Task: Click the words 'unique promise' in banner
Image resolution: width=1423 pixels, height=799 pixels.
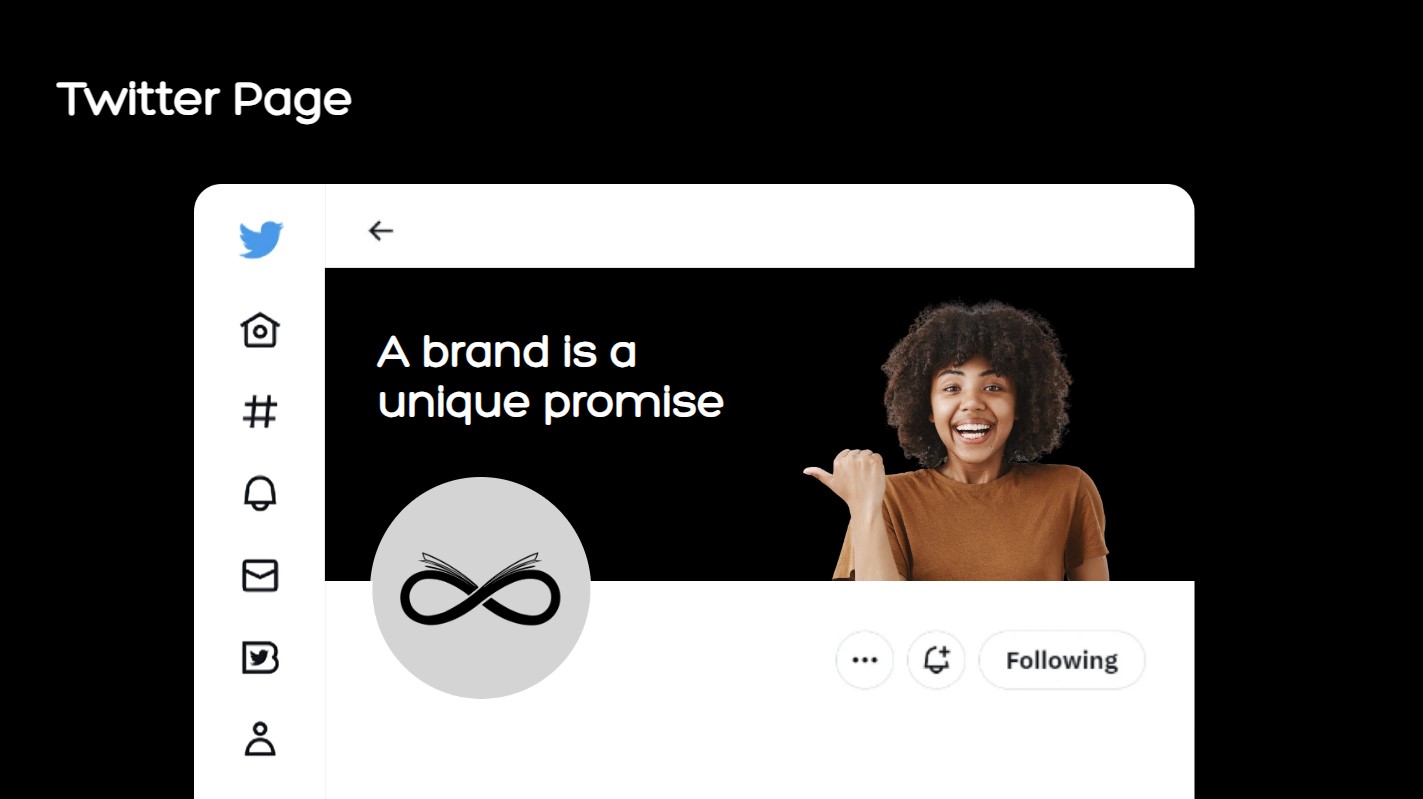Action: click(x=551, y=402)
